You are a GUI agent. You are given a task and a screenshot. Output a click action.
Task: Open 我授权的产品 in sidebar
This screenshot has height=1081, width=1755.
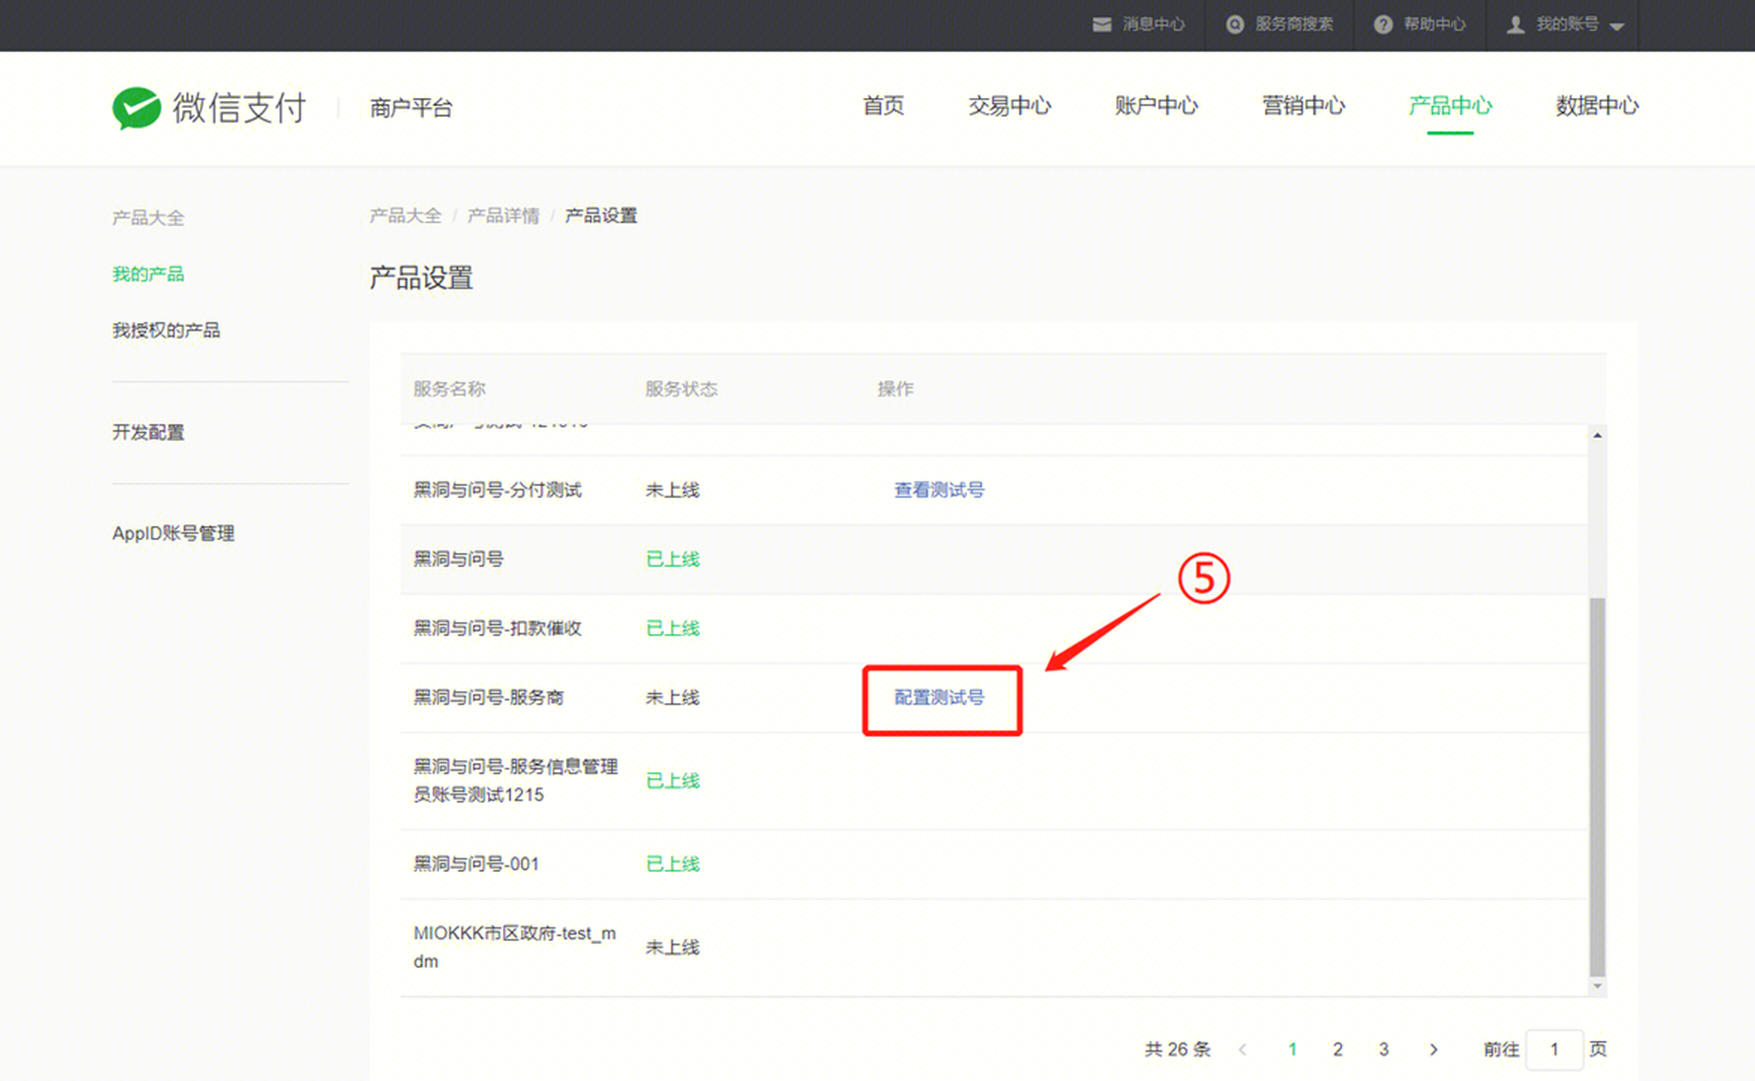166,330
